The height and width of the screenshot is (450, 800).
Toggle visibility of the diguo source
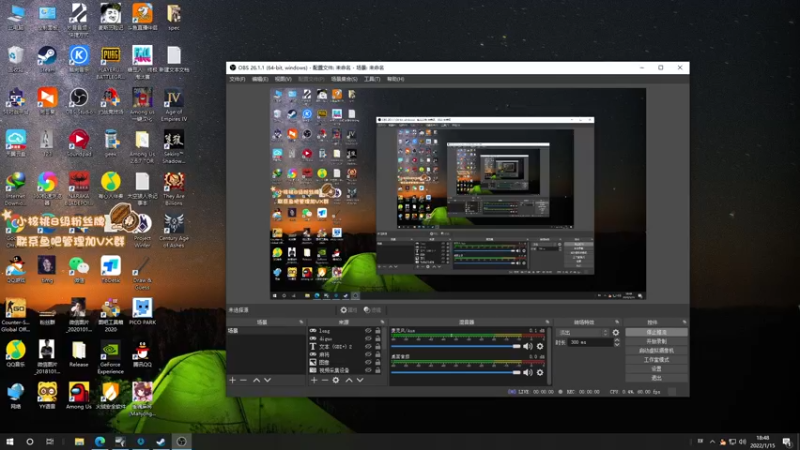point(368,338)
